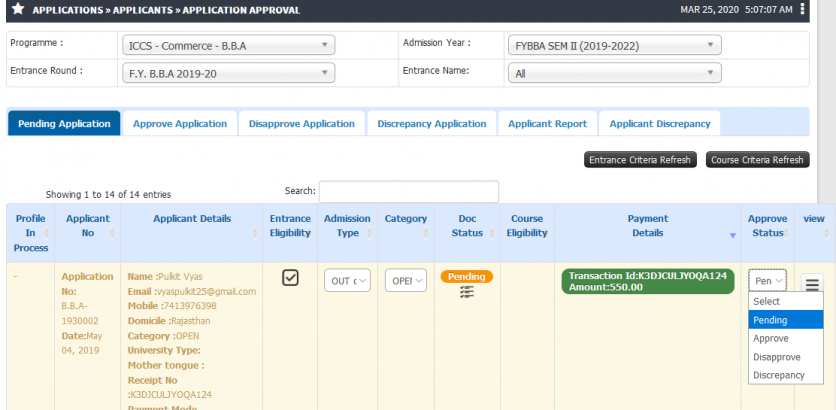This screenshot has width=836, height=410.
Task: Open the Entrance Round dropdown
Action: tap(228, 74)
